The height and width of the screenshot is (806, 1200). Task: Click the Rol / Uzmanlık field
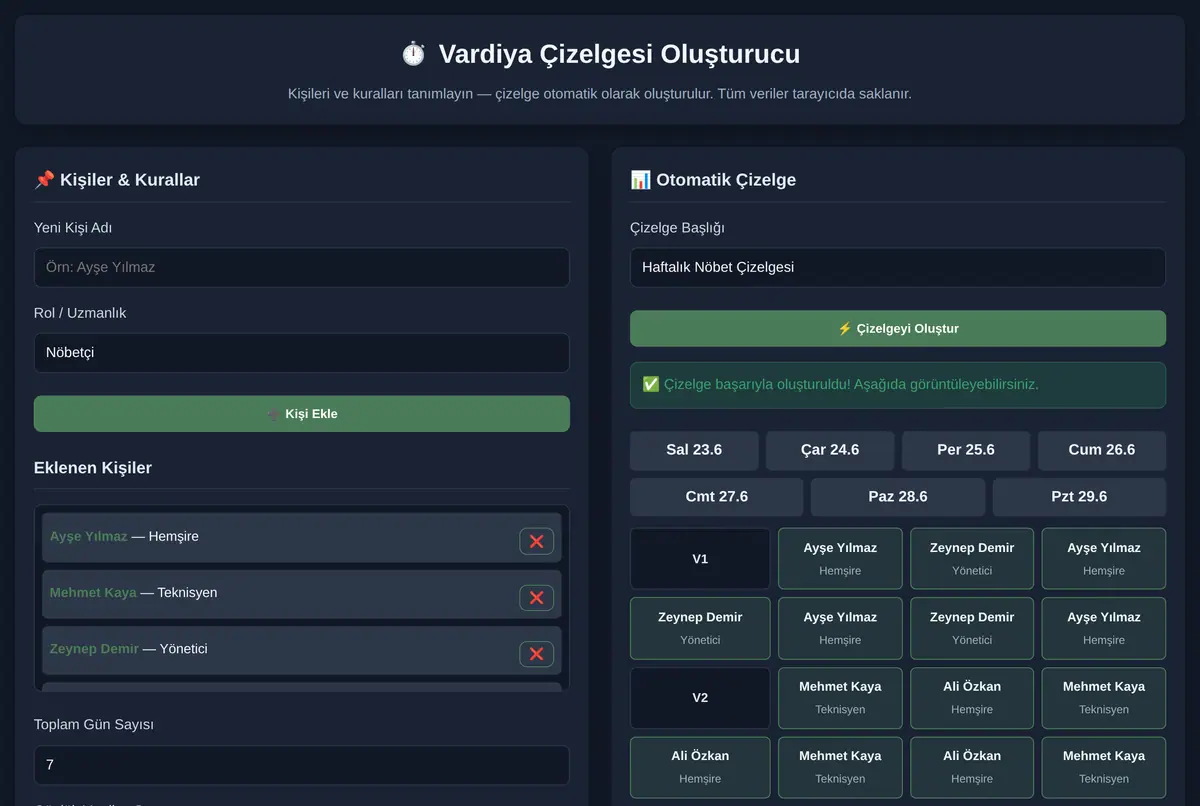pos(302,352)
